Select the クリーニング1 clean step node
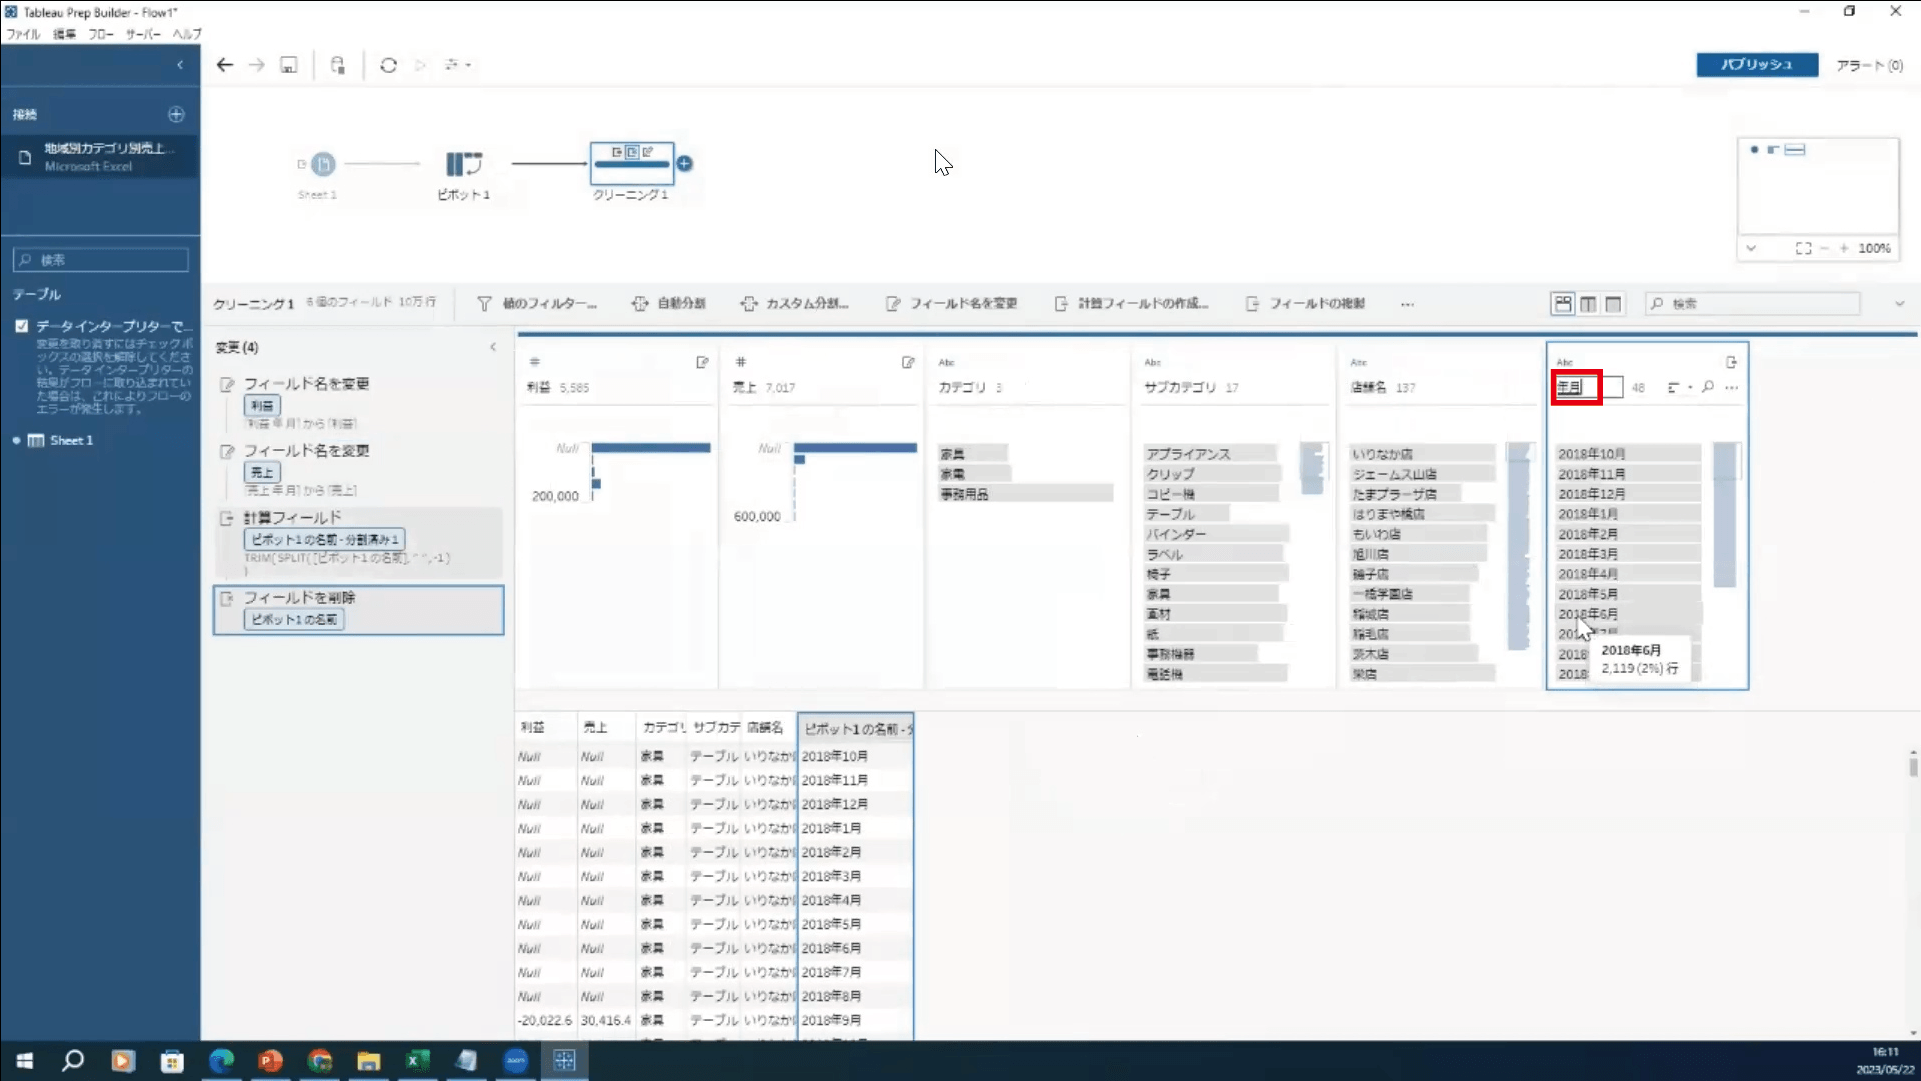The height and width of the screenshot is (1081, 1921). click(632, 163)
